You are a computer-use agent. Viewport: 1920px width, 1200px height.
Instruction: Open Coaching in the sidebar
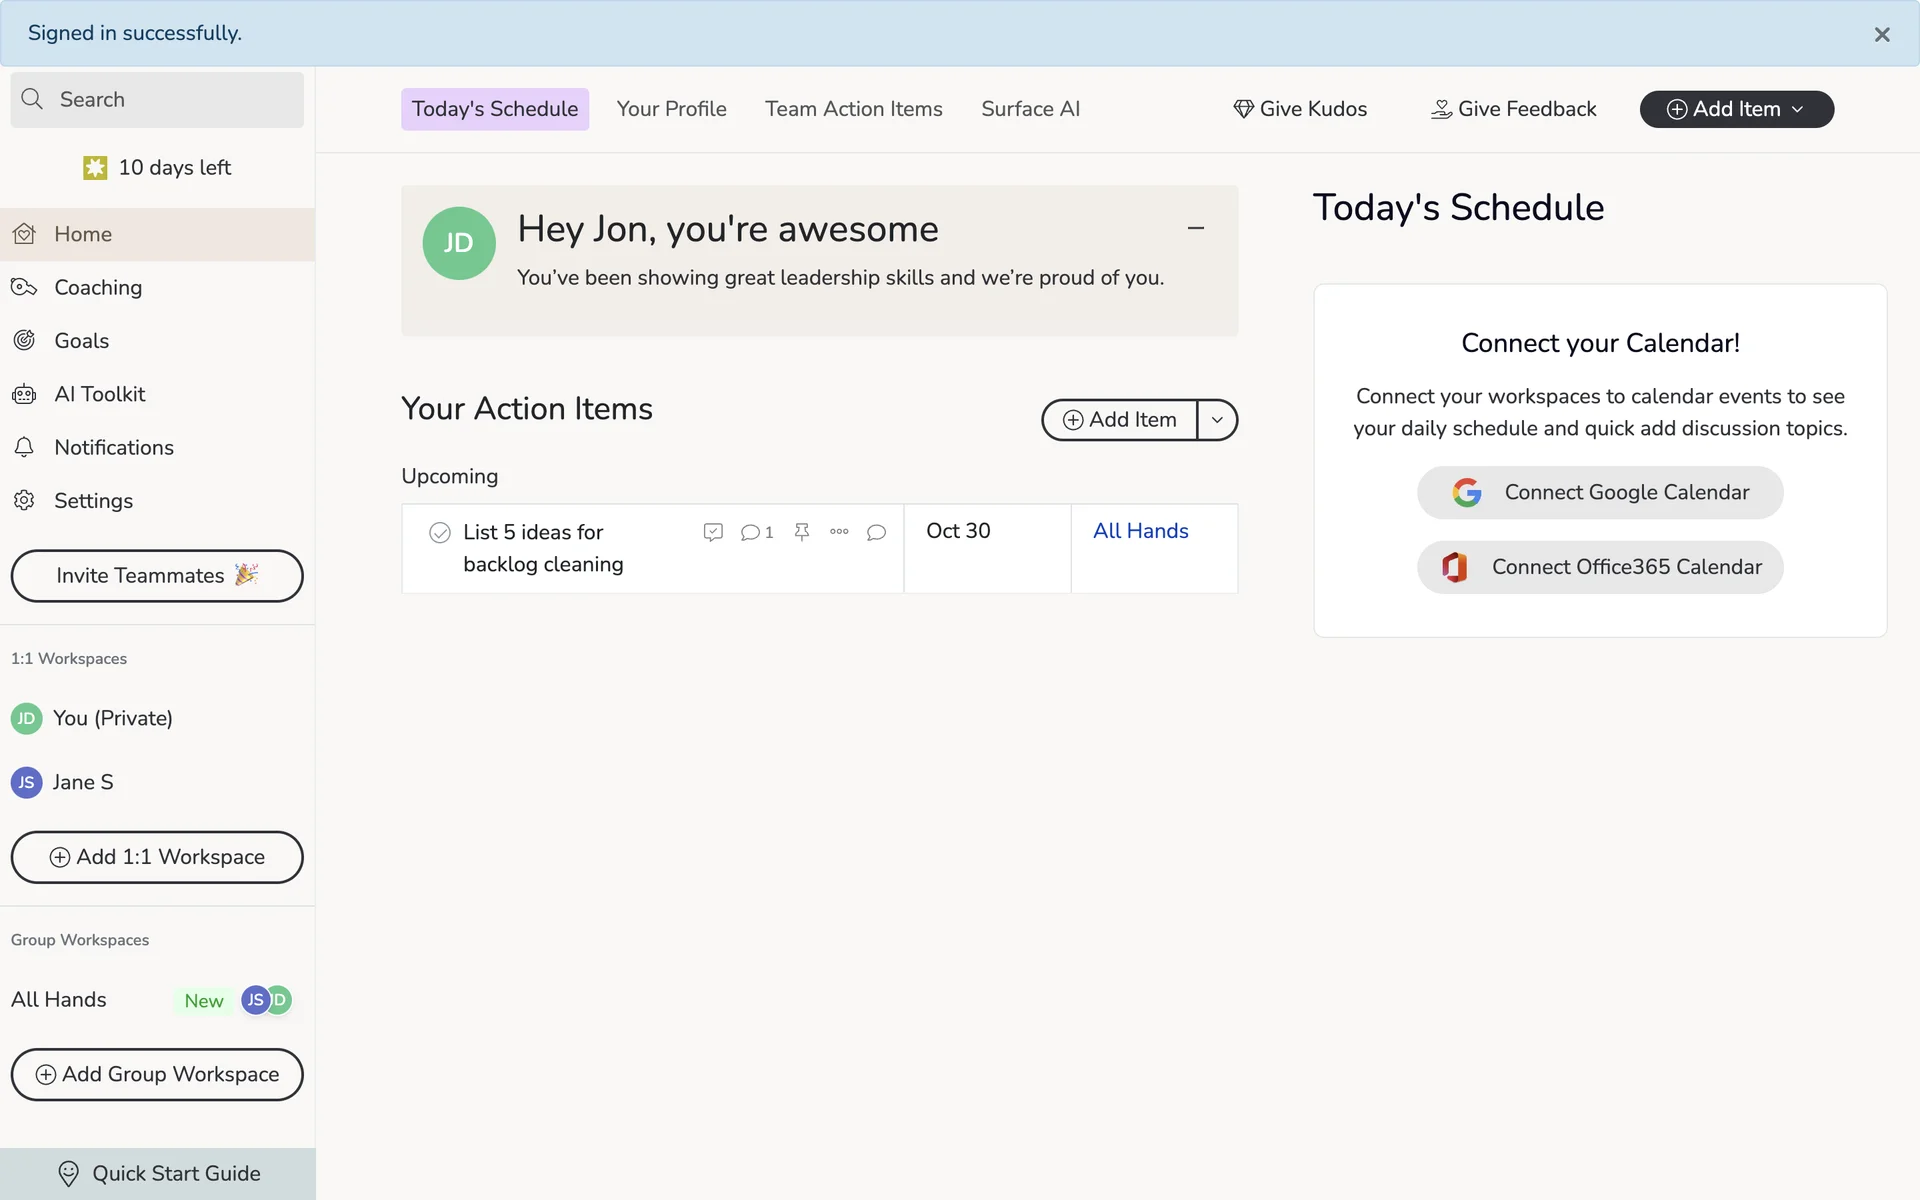(x=98, y=287)
